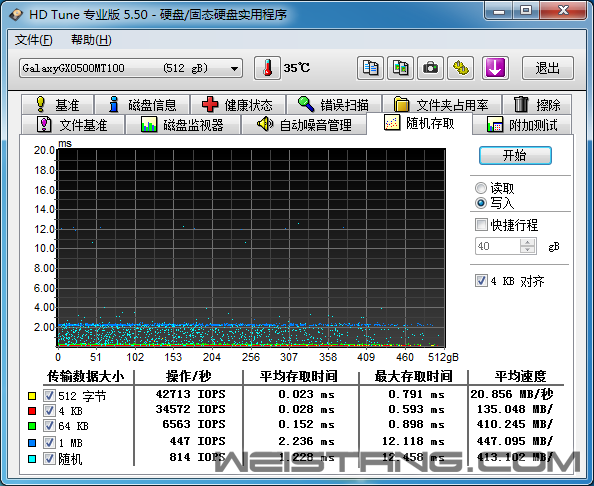Decrease the 快捷行程 gB spinner value
The image size is (594, 486).
coord(527,250)
